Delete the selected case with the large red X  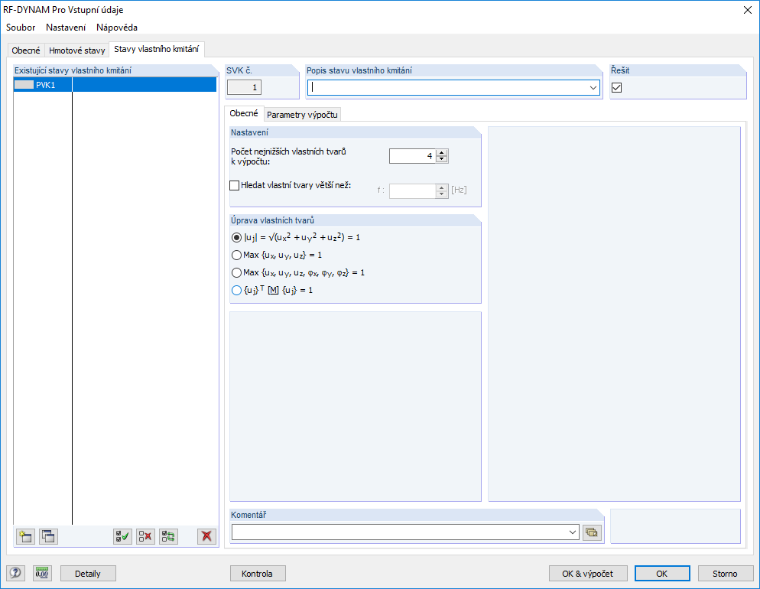pyautogui.click(x=206, y=536)
